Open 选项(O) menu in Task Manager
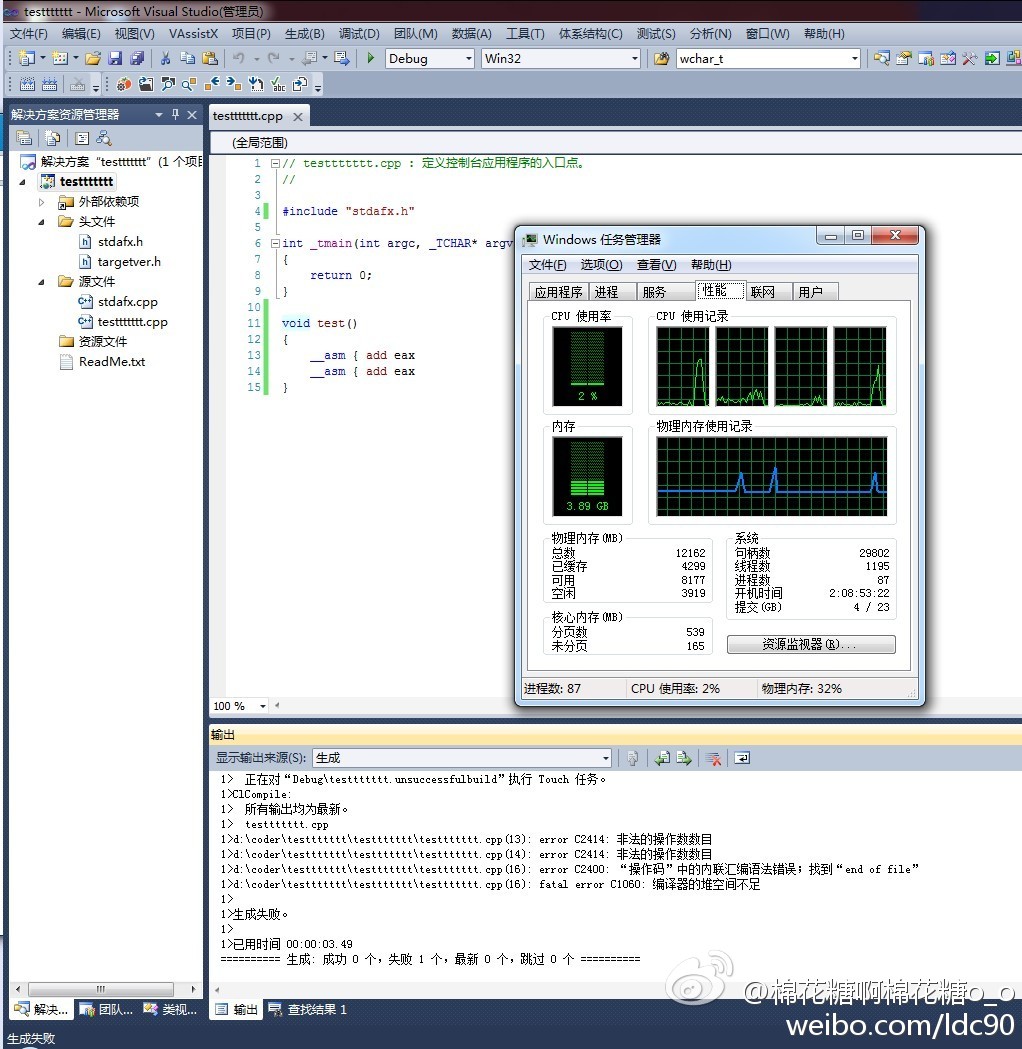The width and height of the screenshot is (1022, 1049). pyautogui.click(x=601, y=265)
